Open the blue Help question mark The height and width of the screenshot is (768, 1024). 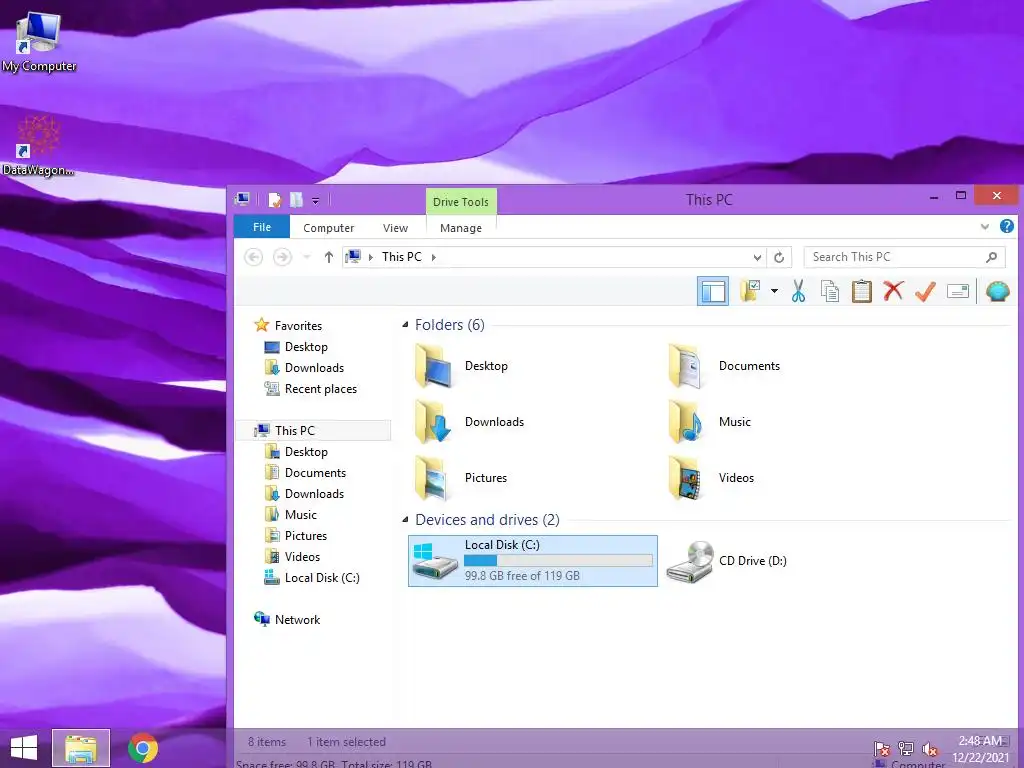(1006, 226)
